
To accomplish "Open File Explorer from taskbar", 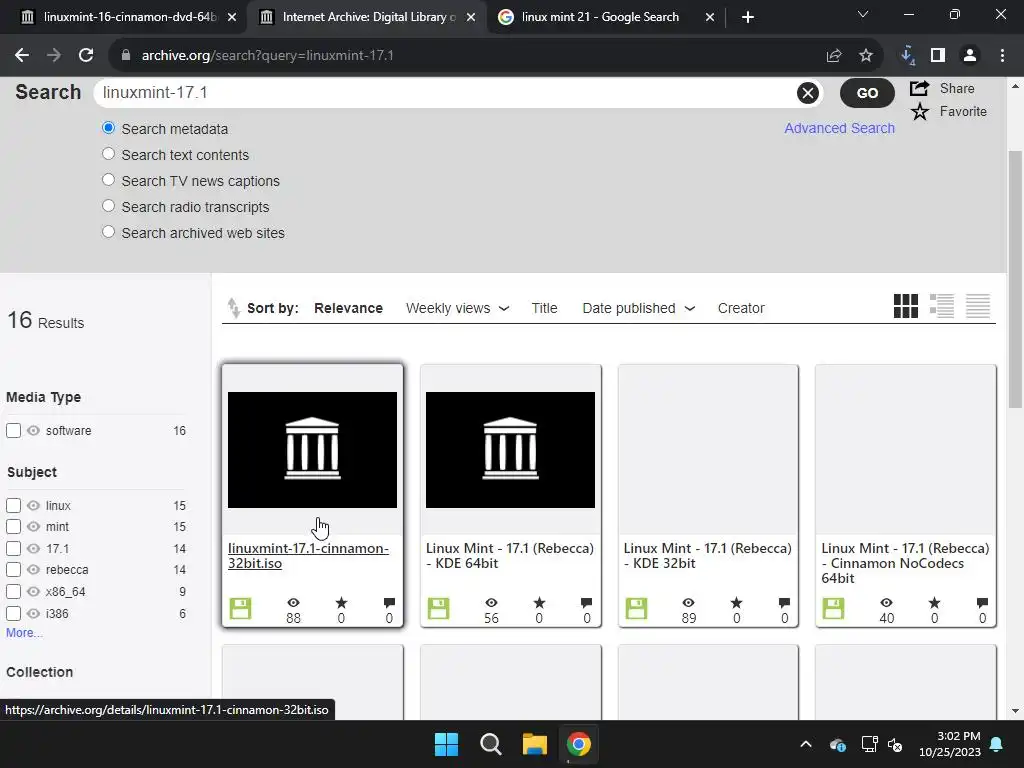I will 534,744.
